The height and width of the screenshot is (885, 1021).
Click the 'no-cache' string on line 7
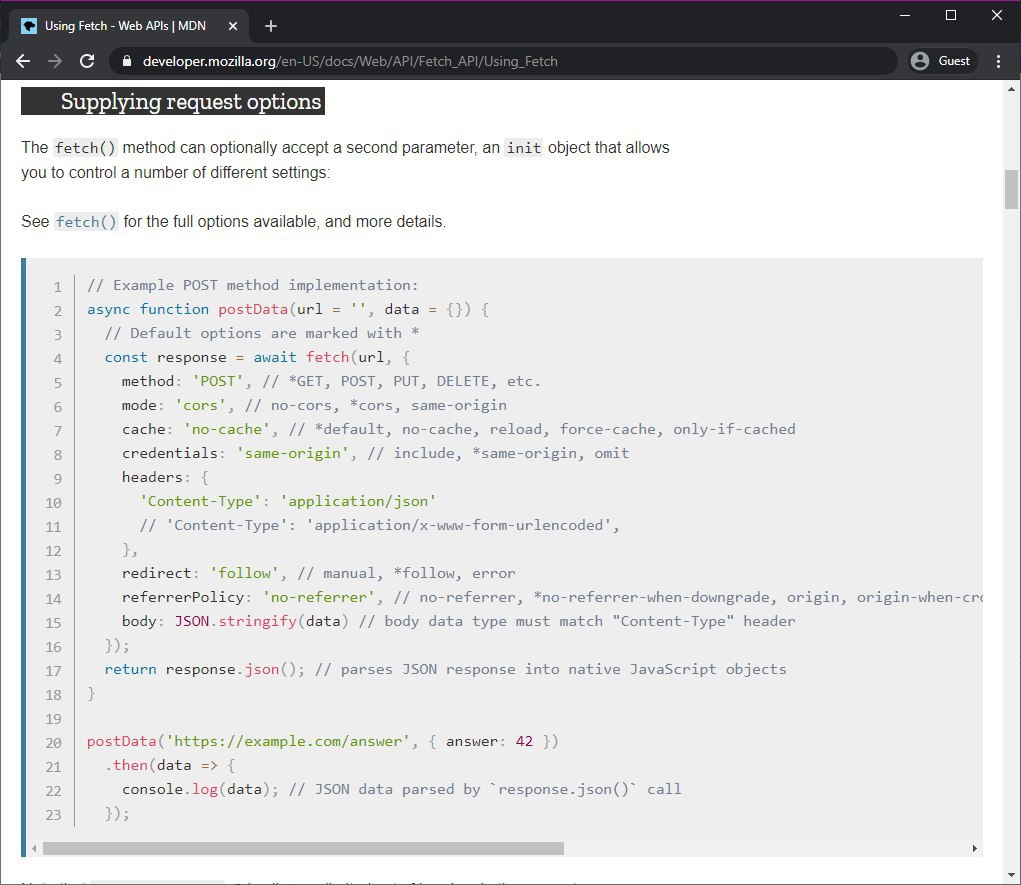click(226, 429)
